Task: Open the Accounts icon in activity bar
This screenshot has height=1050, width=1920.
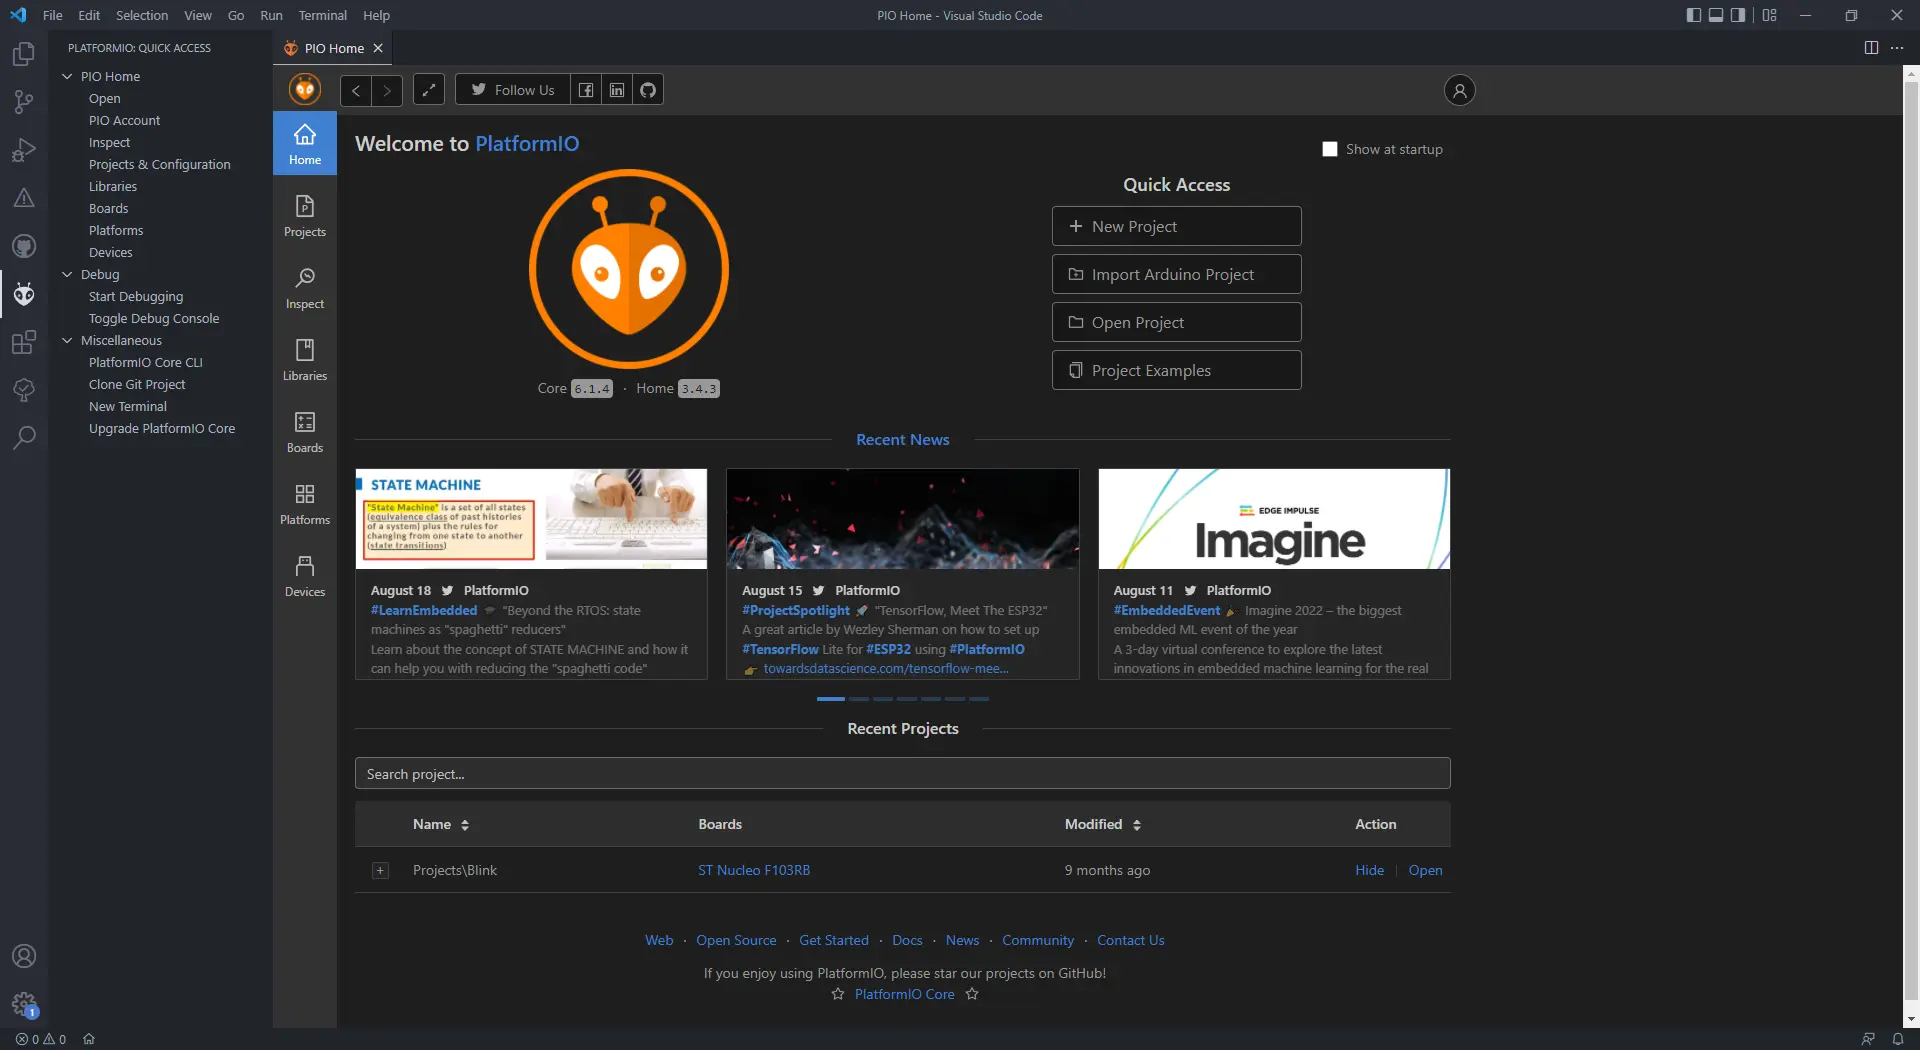Action: [24, 956]
